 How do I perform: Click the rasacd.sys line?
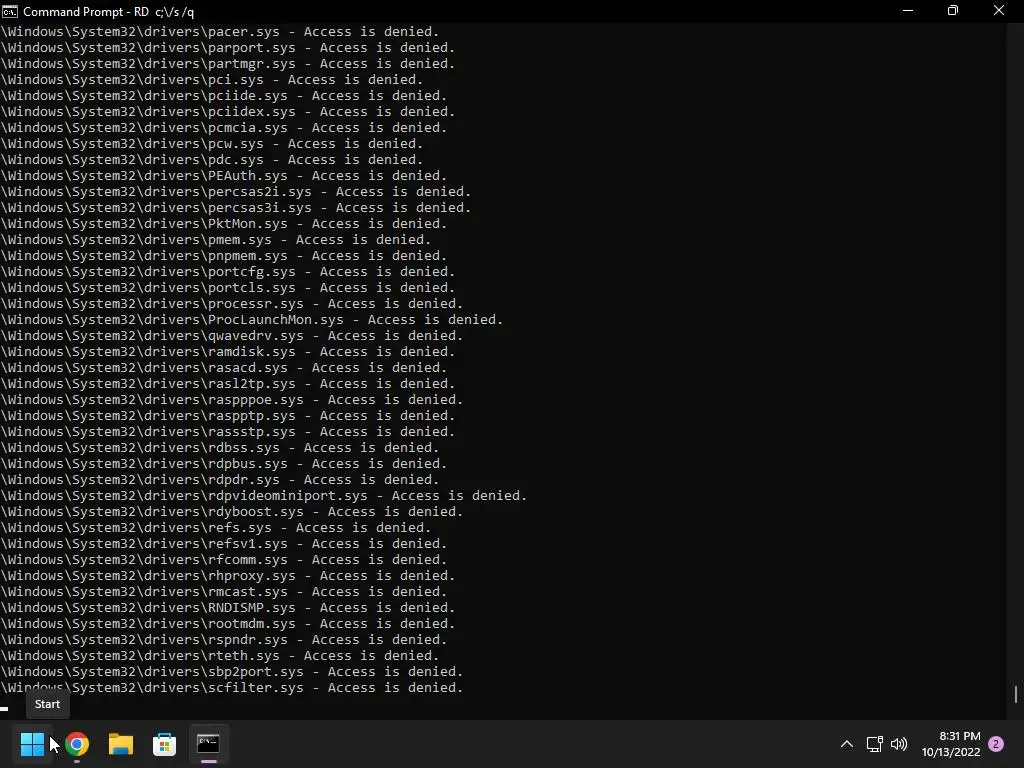[223, 368]
